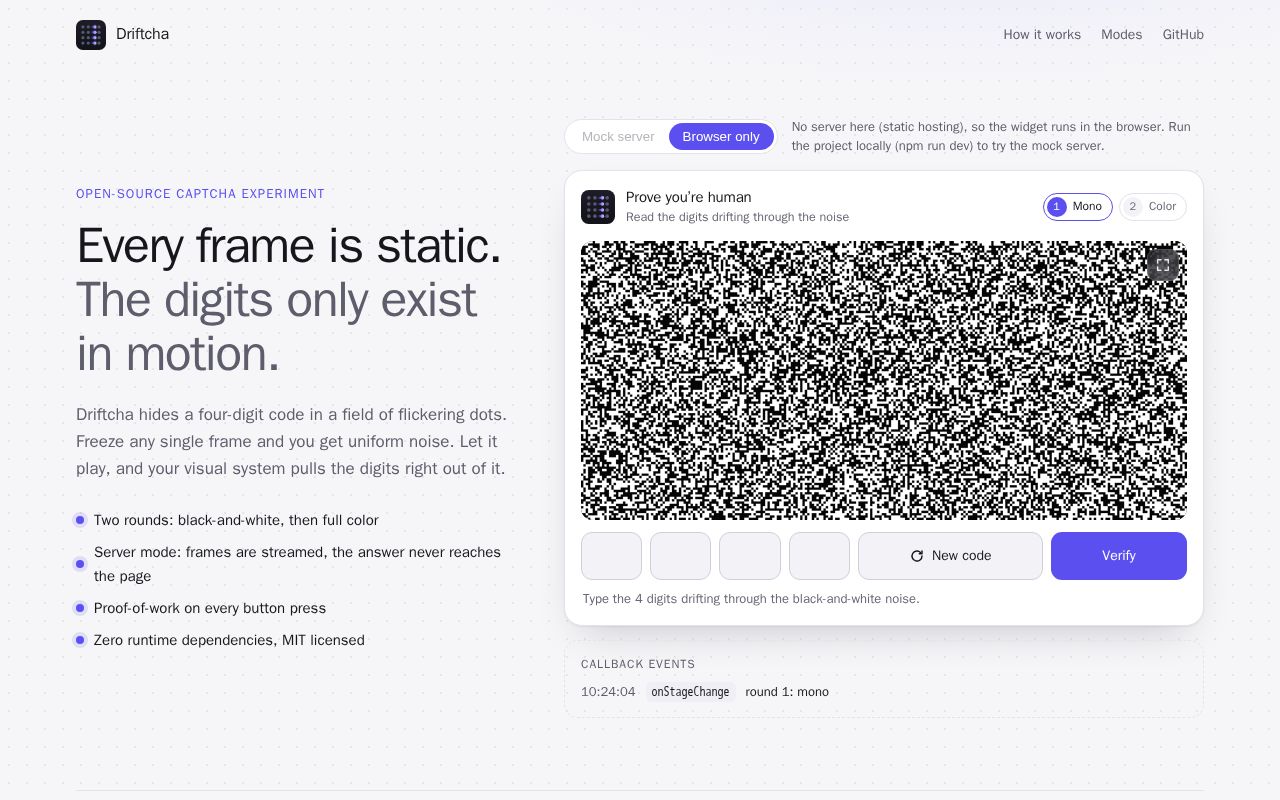Click the widget logo beside Prove you're human
Image resolution: width=1280 pixels, height=800 pixels.
(x=598, y=207)
